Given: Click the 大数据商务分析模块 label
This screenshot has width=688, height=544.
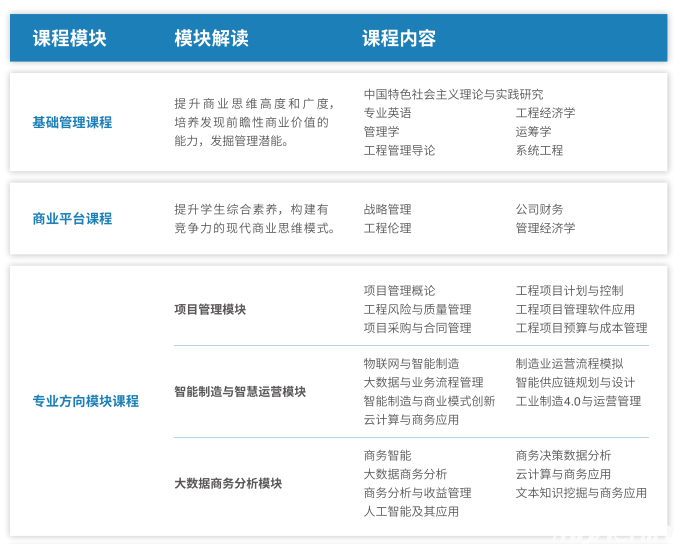Looking at the screenshot, I should 228,483.
